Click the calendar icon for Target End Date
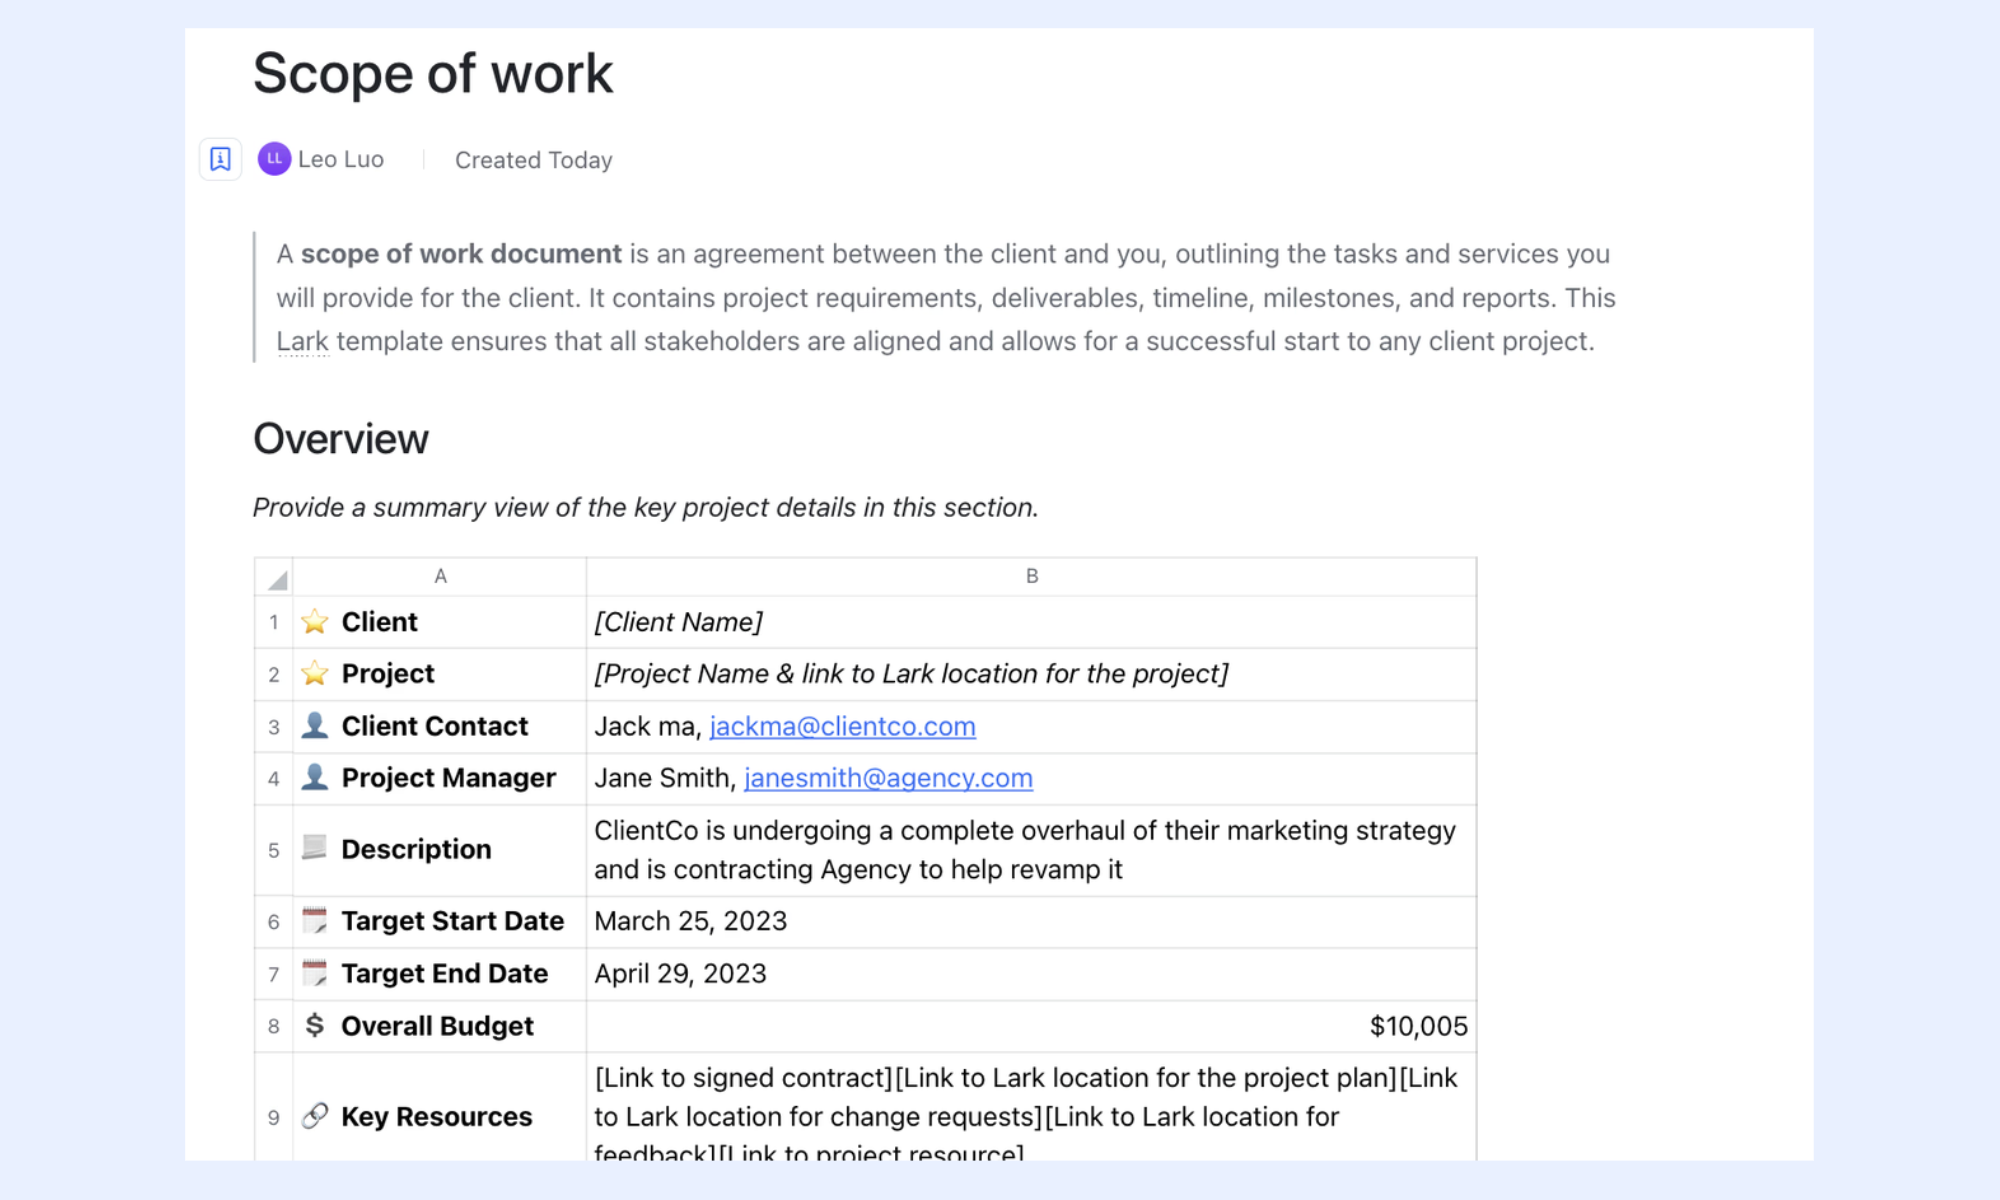The image size is (2000, 1200). (315, 973)
